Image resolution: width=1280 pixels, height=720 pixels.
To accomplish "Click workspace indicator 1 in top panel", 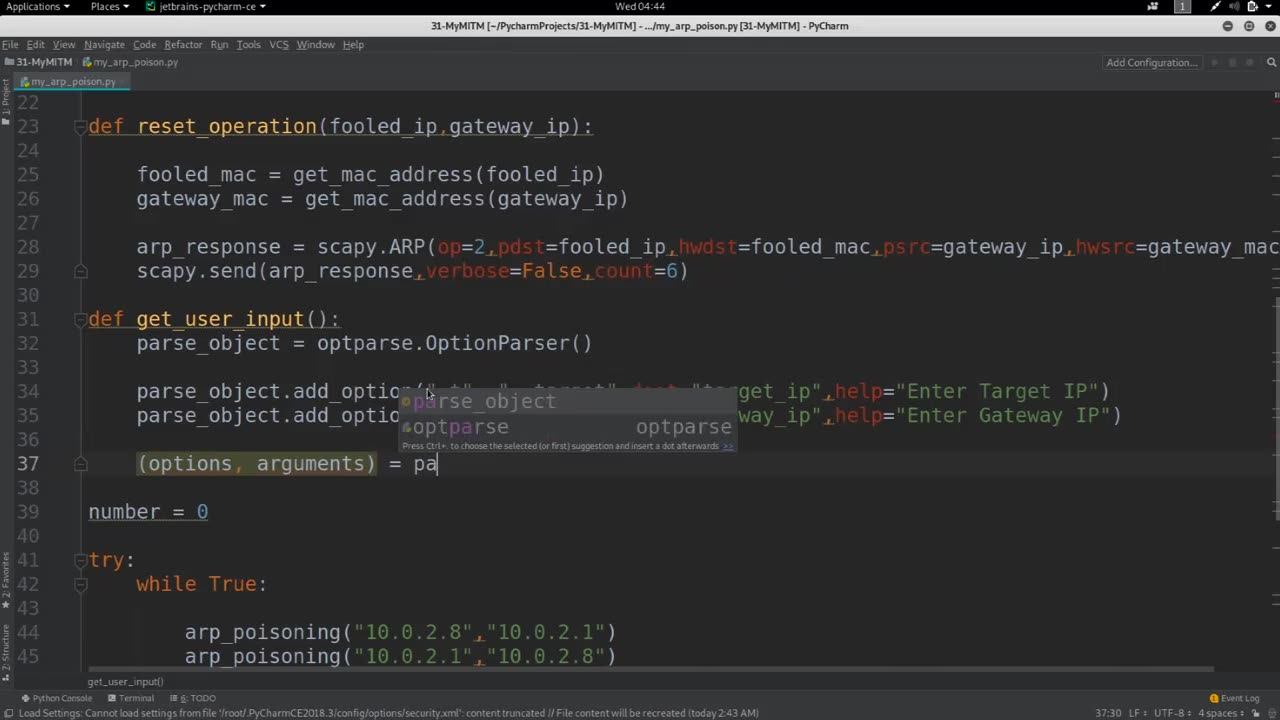I will tap(1182, 6).
